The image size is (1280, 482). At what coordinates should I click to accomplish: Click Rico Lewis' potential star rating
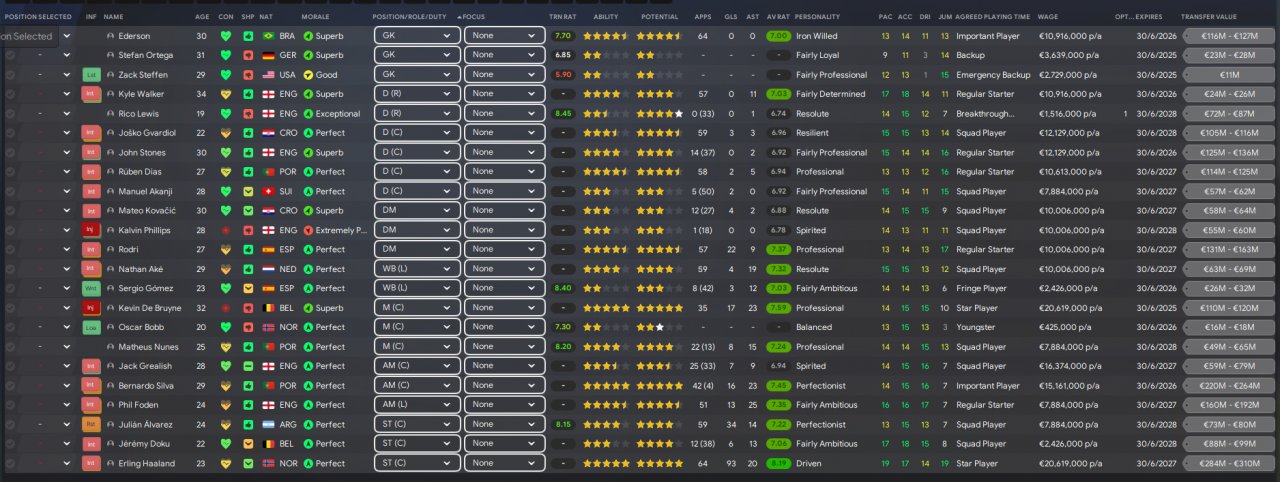click(660, 114)
